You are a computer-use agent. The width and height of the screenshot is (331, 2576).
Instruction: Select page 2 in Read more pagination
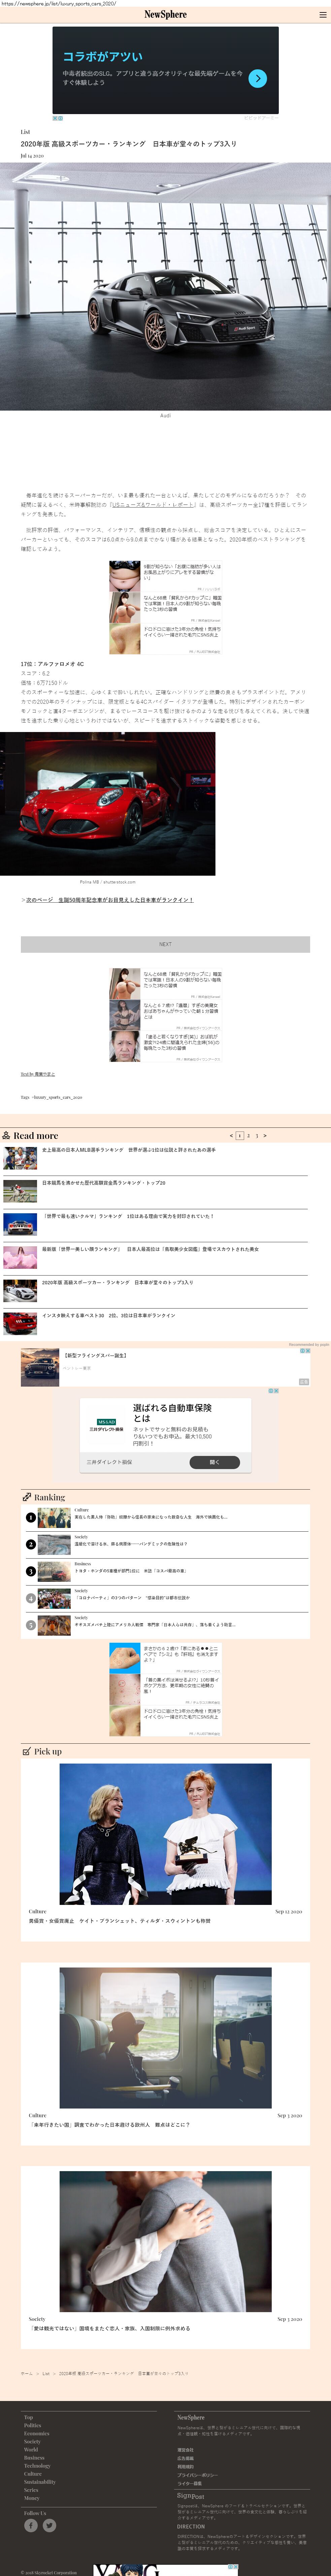(x=249, y=1136)
